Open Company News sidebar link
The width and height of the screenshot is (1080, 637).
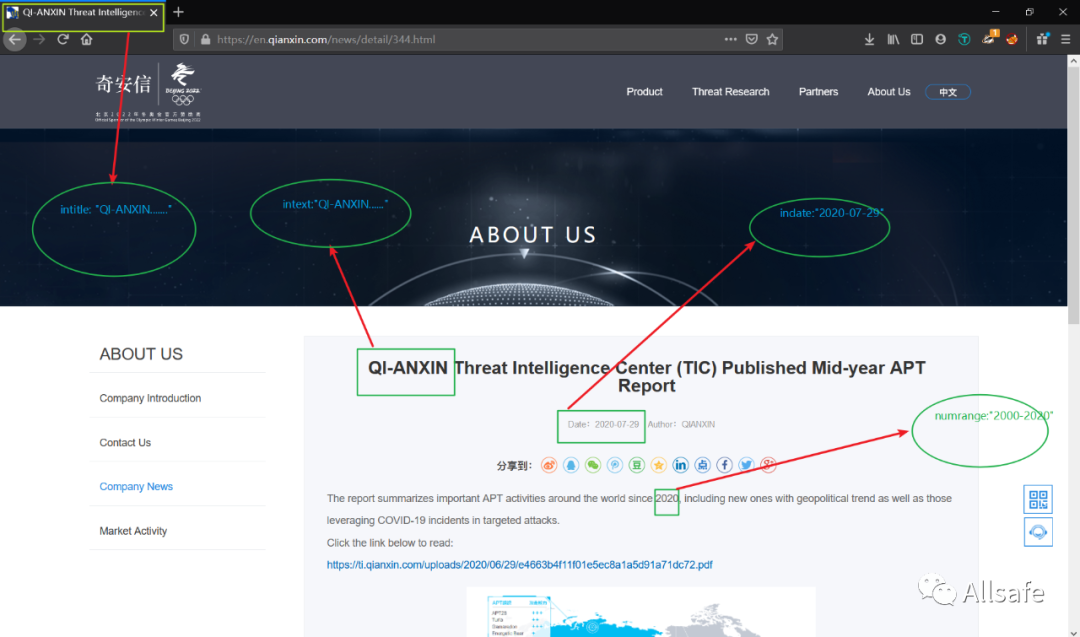pyautogui.click(x=136, y=486)
